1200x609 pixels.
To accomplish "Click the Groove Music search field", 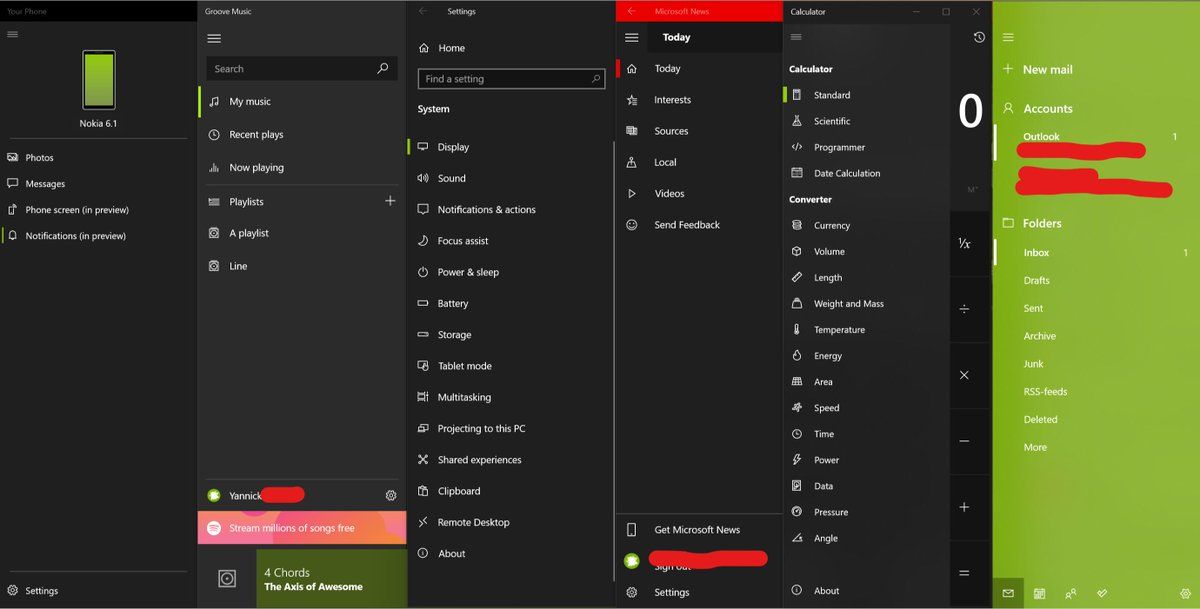I will coord(302,69).
